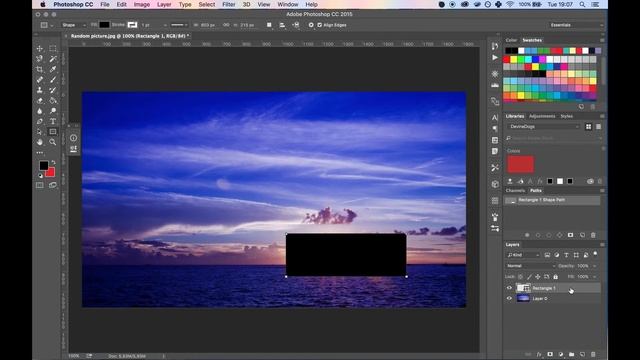This screenshot has height=360, width=640.
Task: Select the Brush tool
Action: (53, 80)
